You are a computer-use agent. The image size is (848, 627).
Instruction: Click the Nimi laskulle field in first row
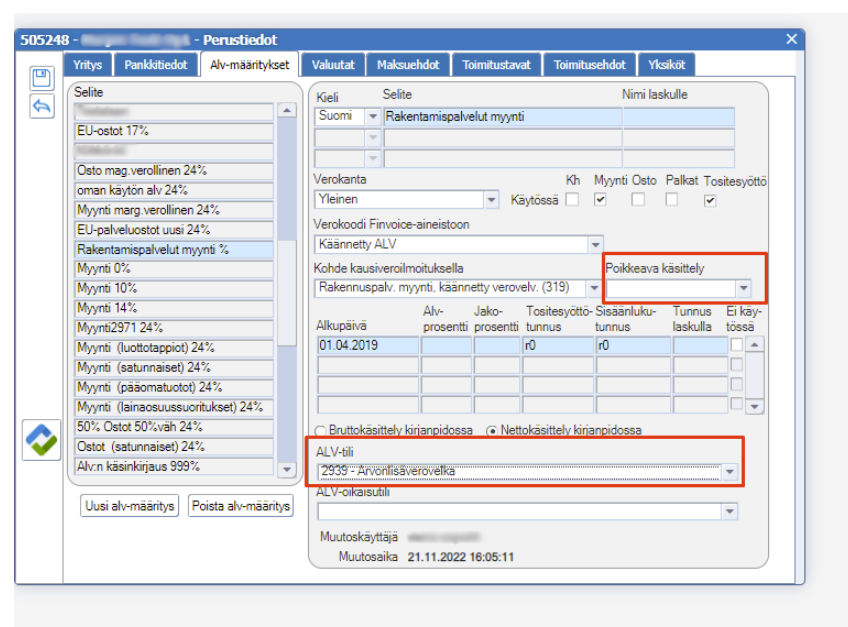[x=679, y=116]
